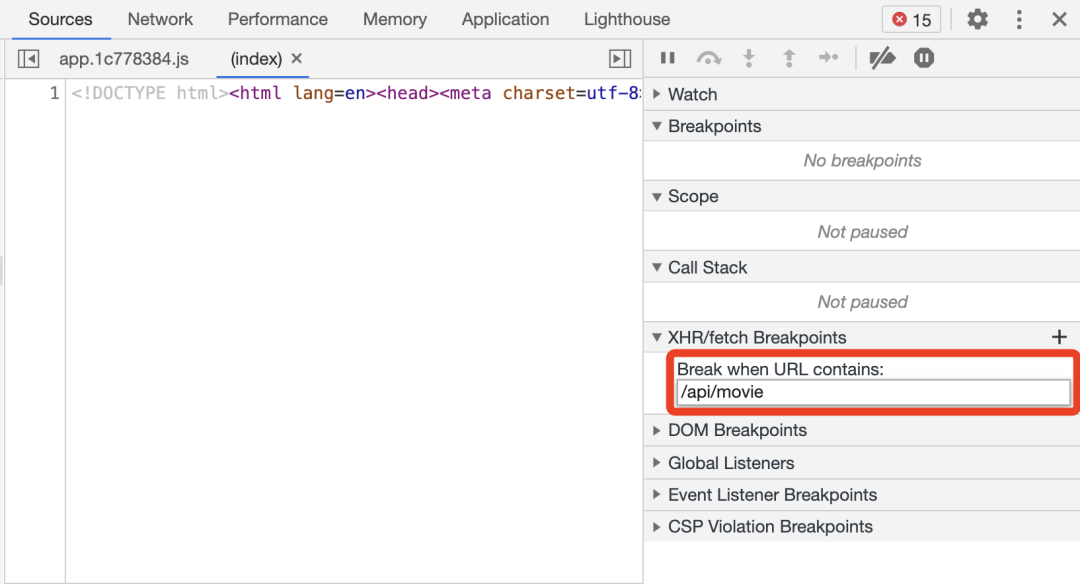Click the 15 errors counter badge
The width and height of the screenshot is (1080, 584).
[911, 19]
